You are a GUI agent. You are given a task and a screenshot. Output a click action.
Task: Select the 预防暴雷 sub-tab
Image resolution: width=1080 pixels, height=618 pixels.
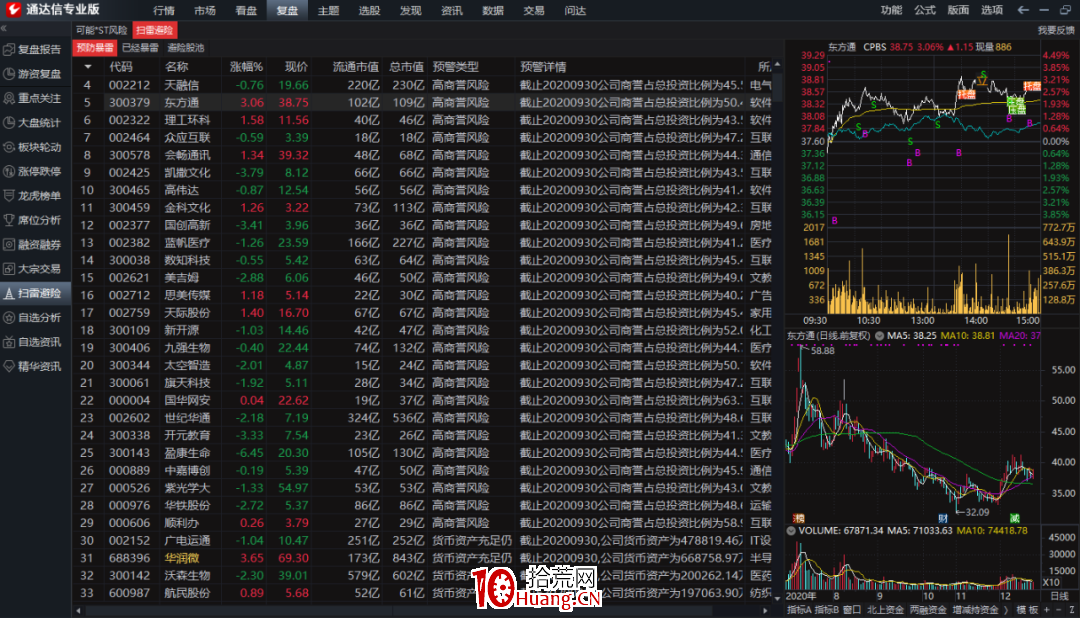pyautogui.click(x=95, y=48)
